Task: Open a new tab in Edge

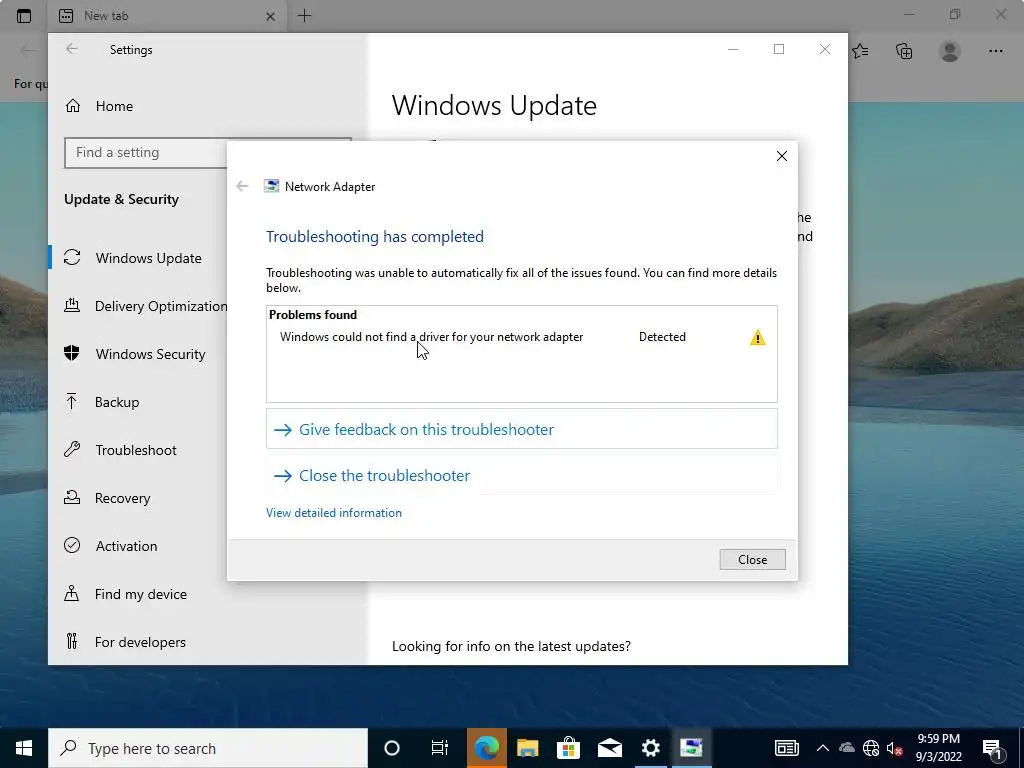Action: (x=304, y=16)
